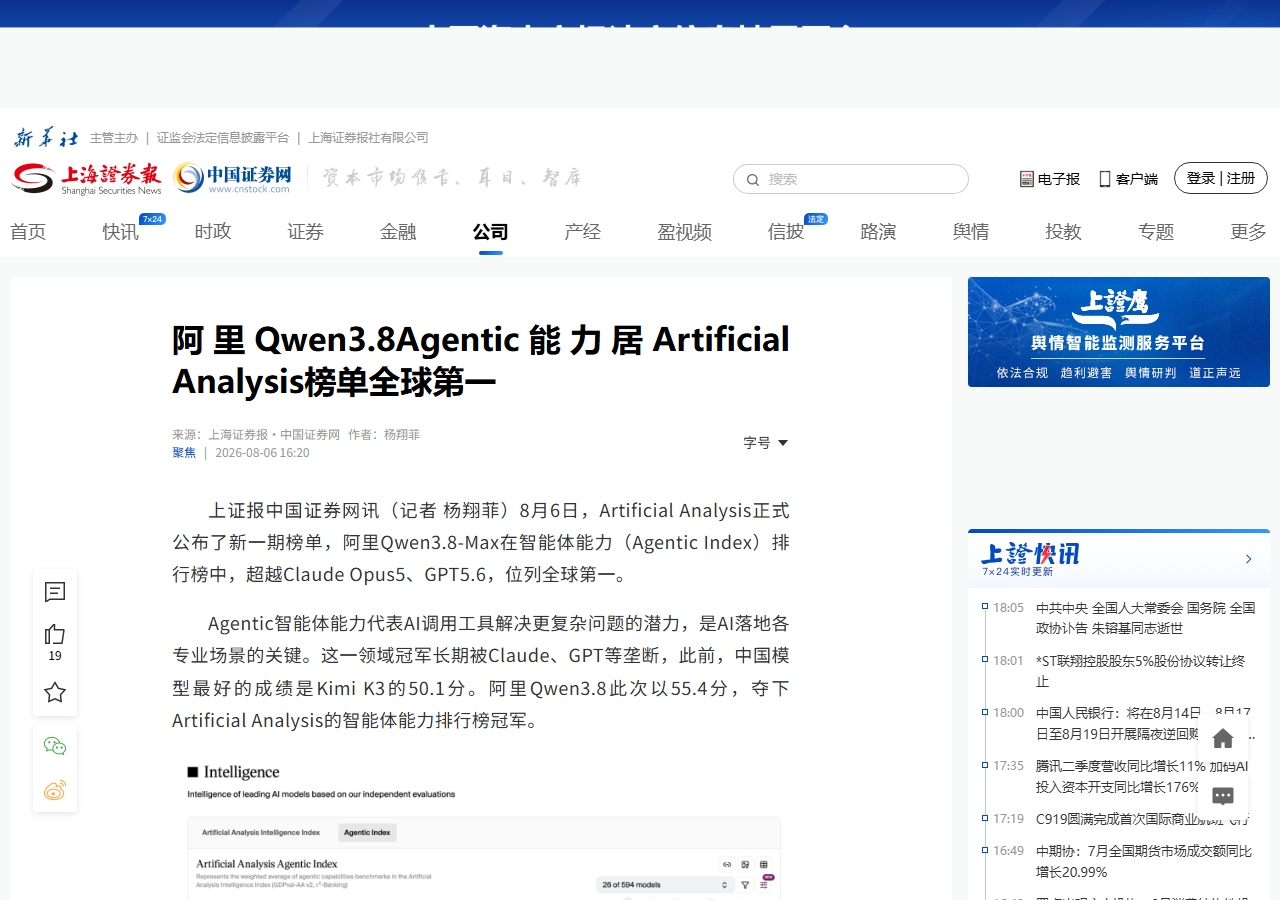
Task: Click publish time 2026-08-06 16:20
Action: click(x=262, y=453)
